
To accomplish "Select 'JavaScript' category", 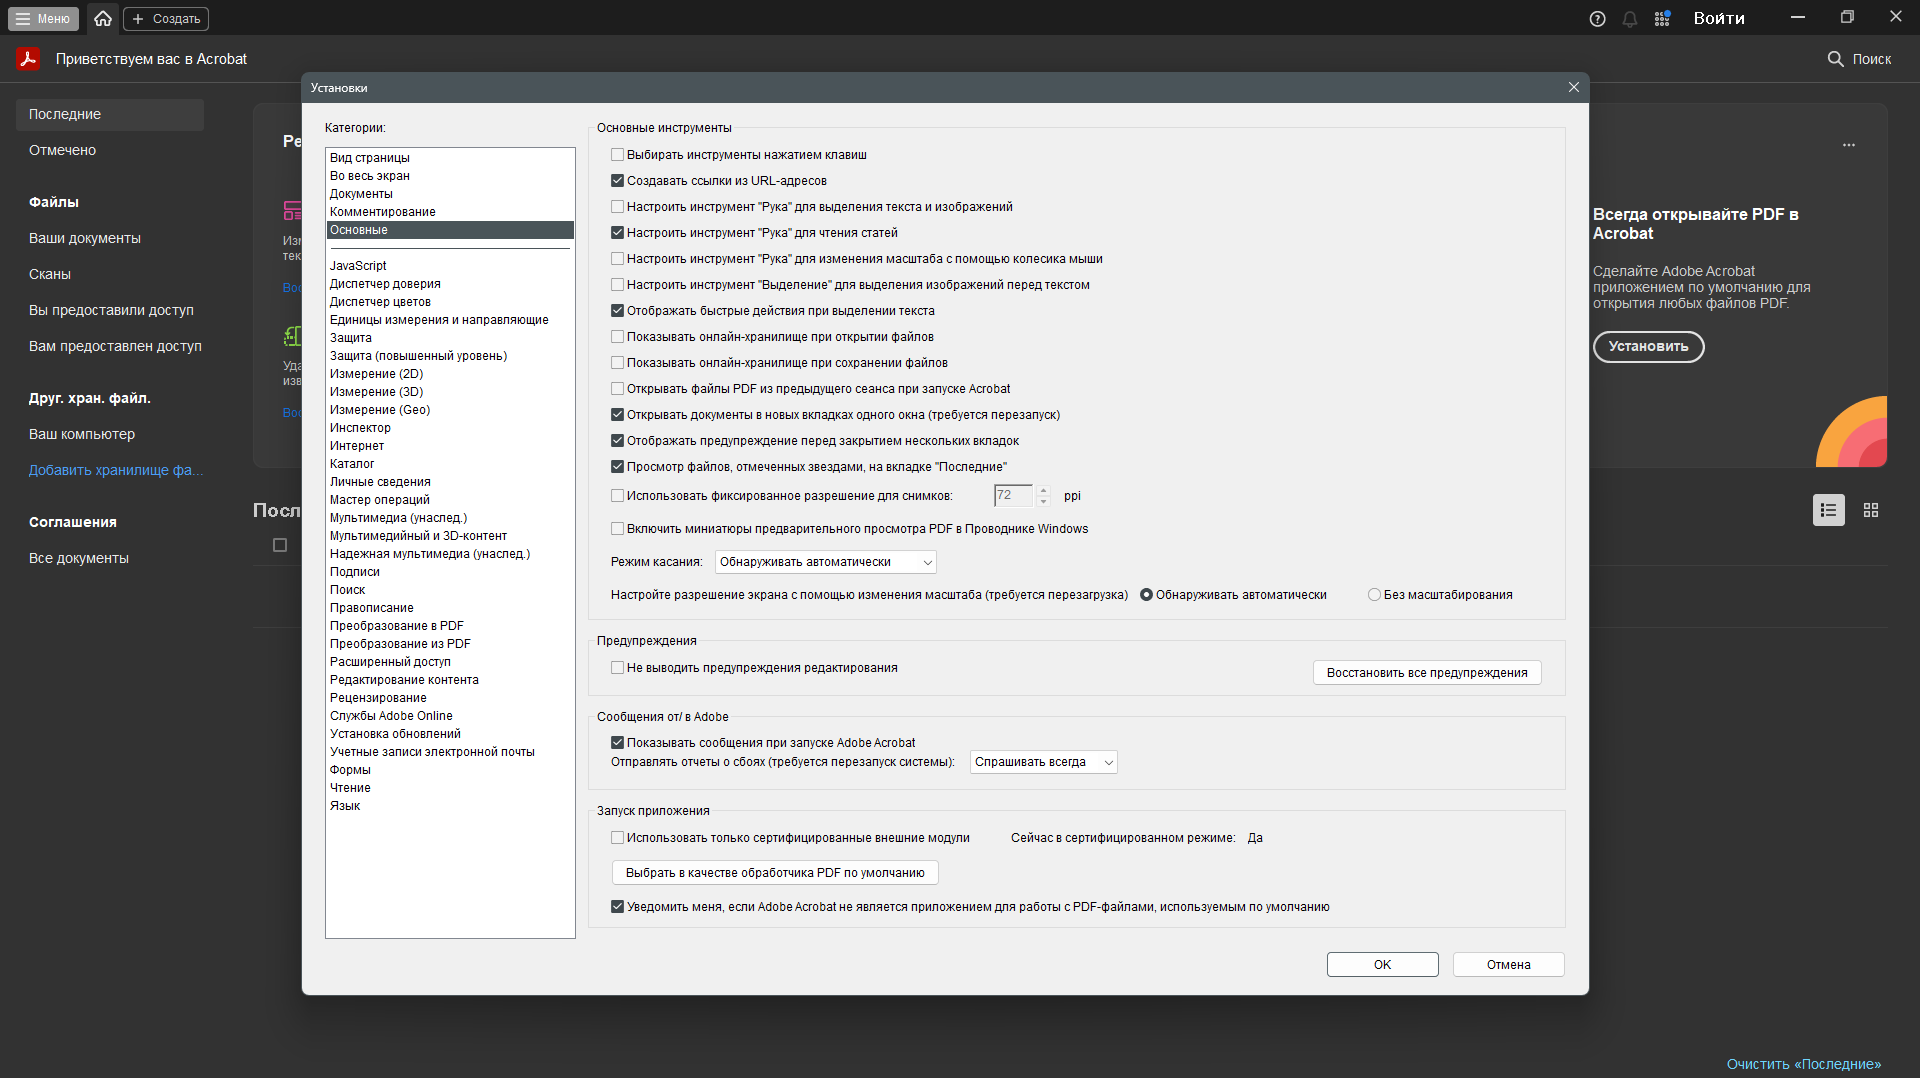I will click(x=450, y=266).
